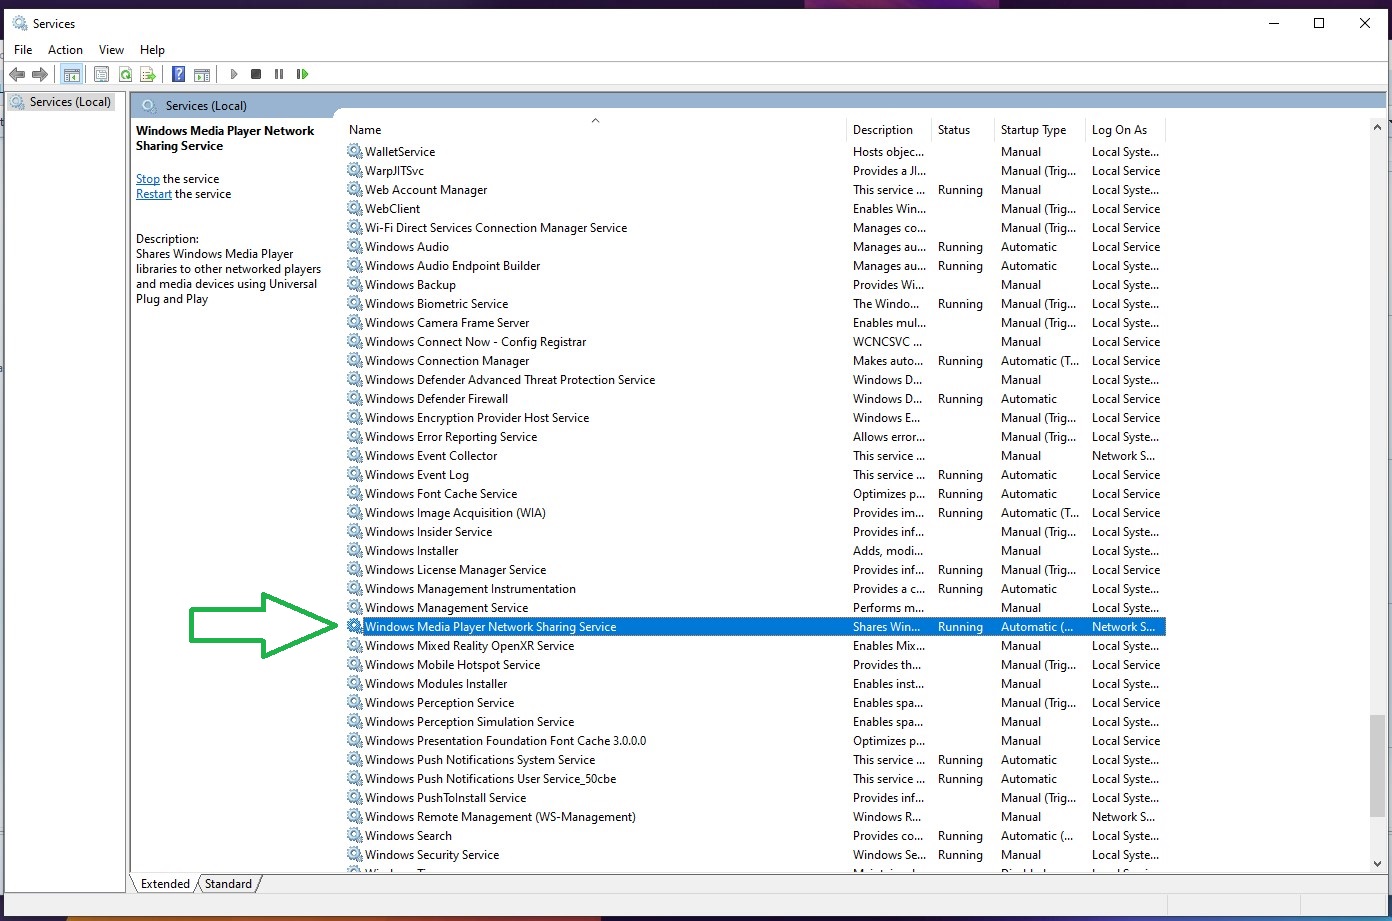Click the Show/Hide Console Tree toolbar icon
1392x921 pixels.
71,73
